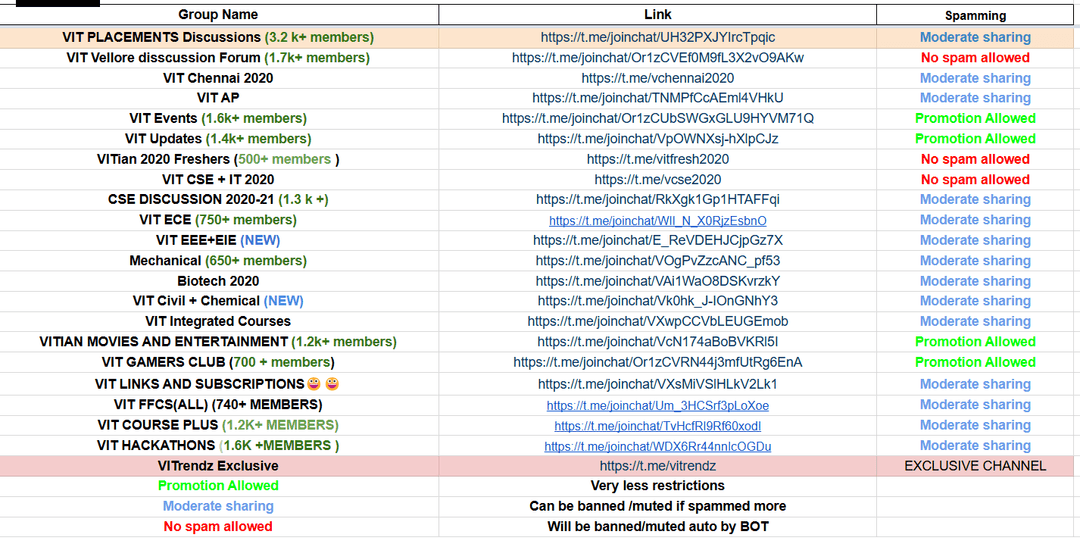Select Will be banned/muted auto by BOT
This screenshot has width=1080, height=557.
[658, 527]
